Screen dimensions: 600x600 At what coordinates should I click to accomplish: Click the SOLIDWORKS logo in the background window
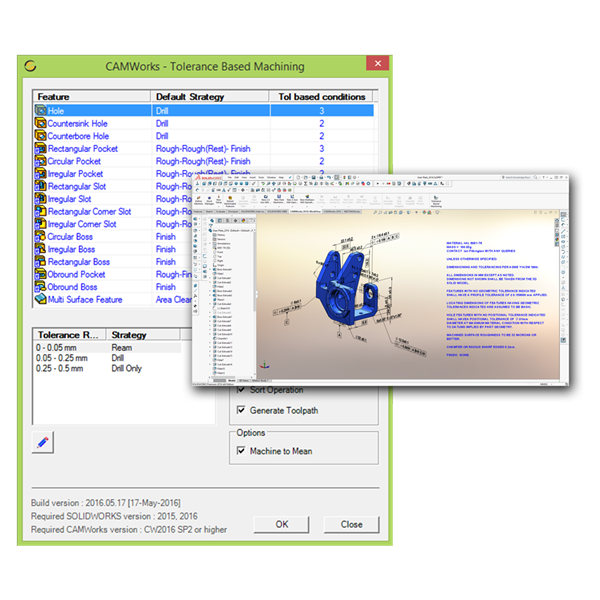(208, 178)
